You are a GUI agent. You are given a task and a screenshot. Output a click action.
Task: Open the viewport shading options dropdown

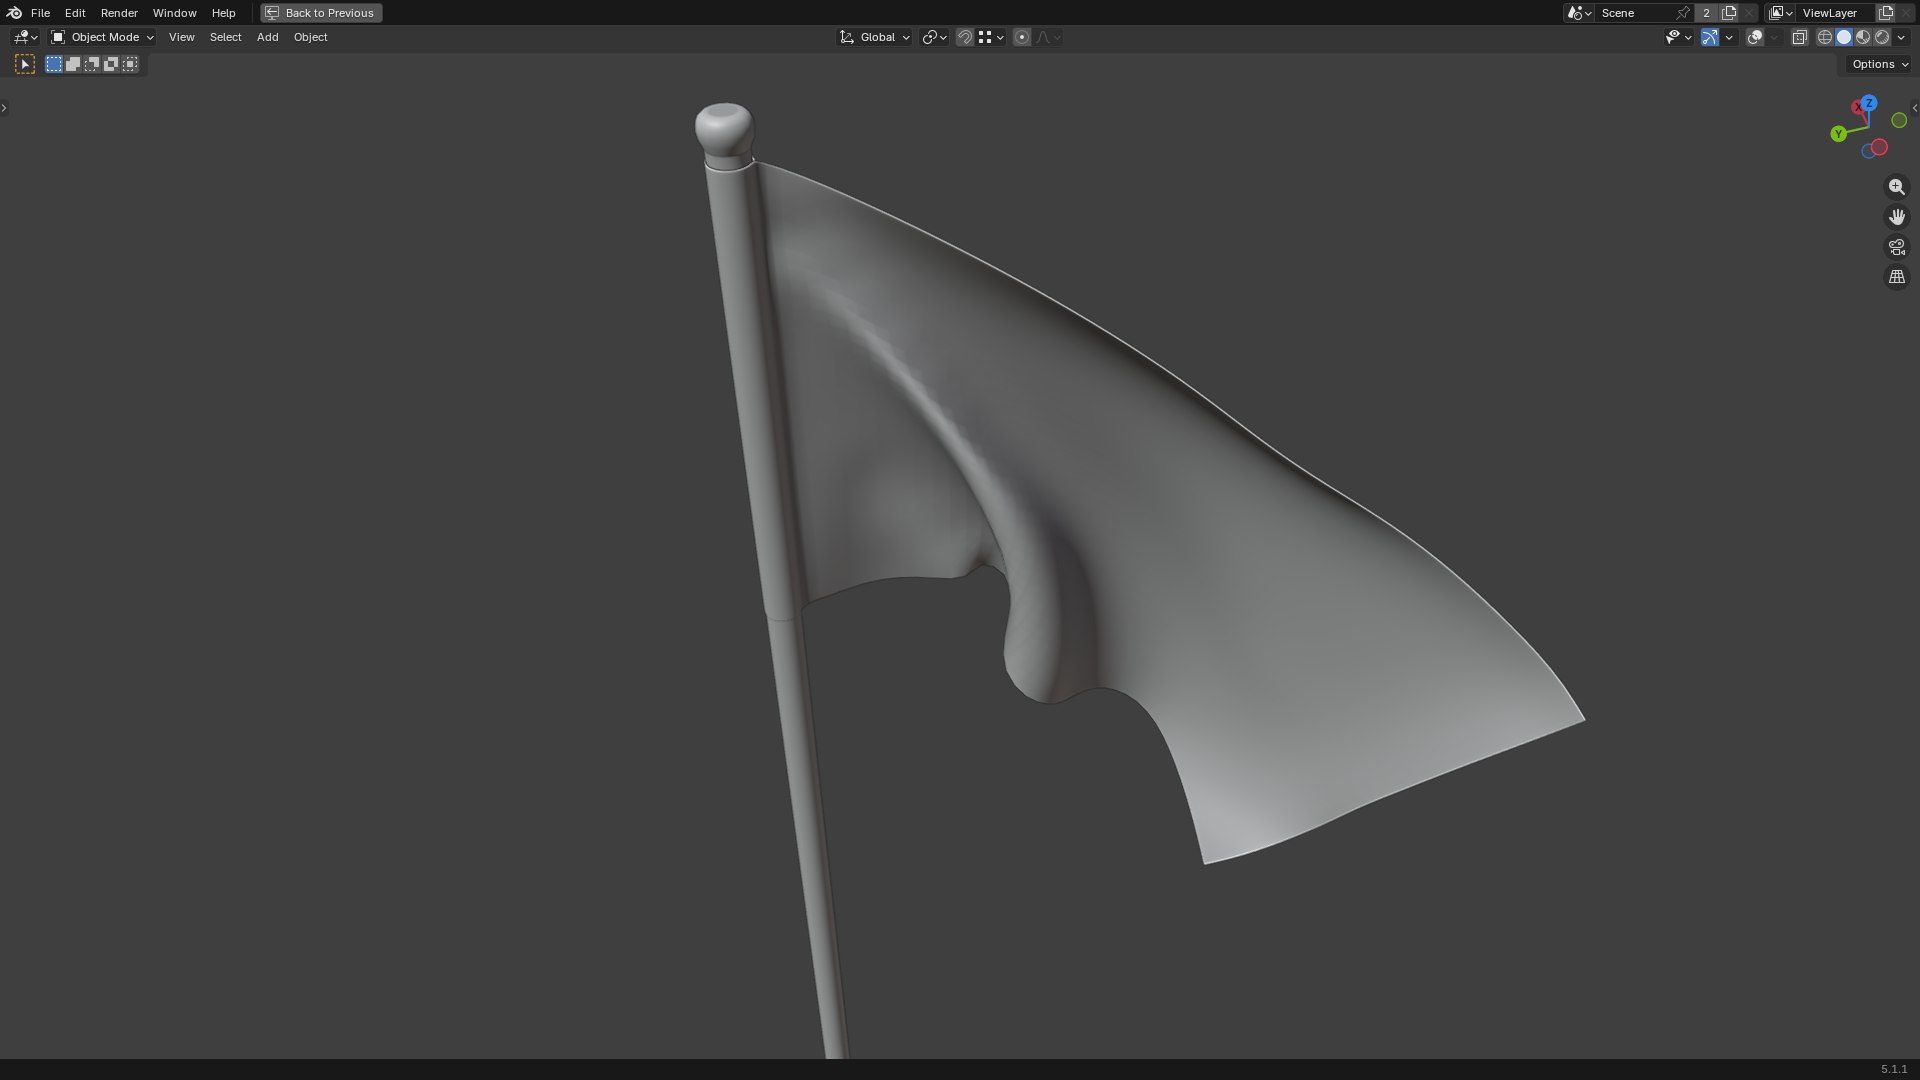[1901, 37]
